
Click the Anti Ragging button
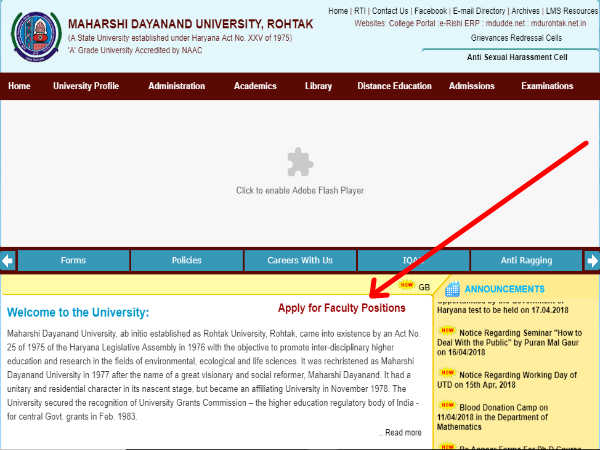click(x=527, y=261)
